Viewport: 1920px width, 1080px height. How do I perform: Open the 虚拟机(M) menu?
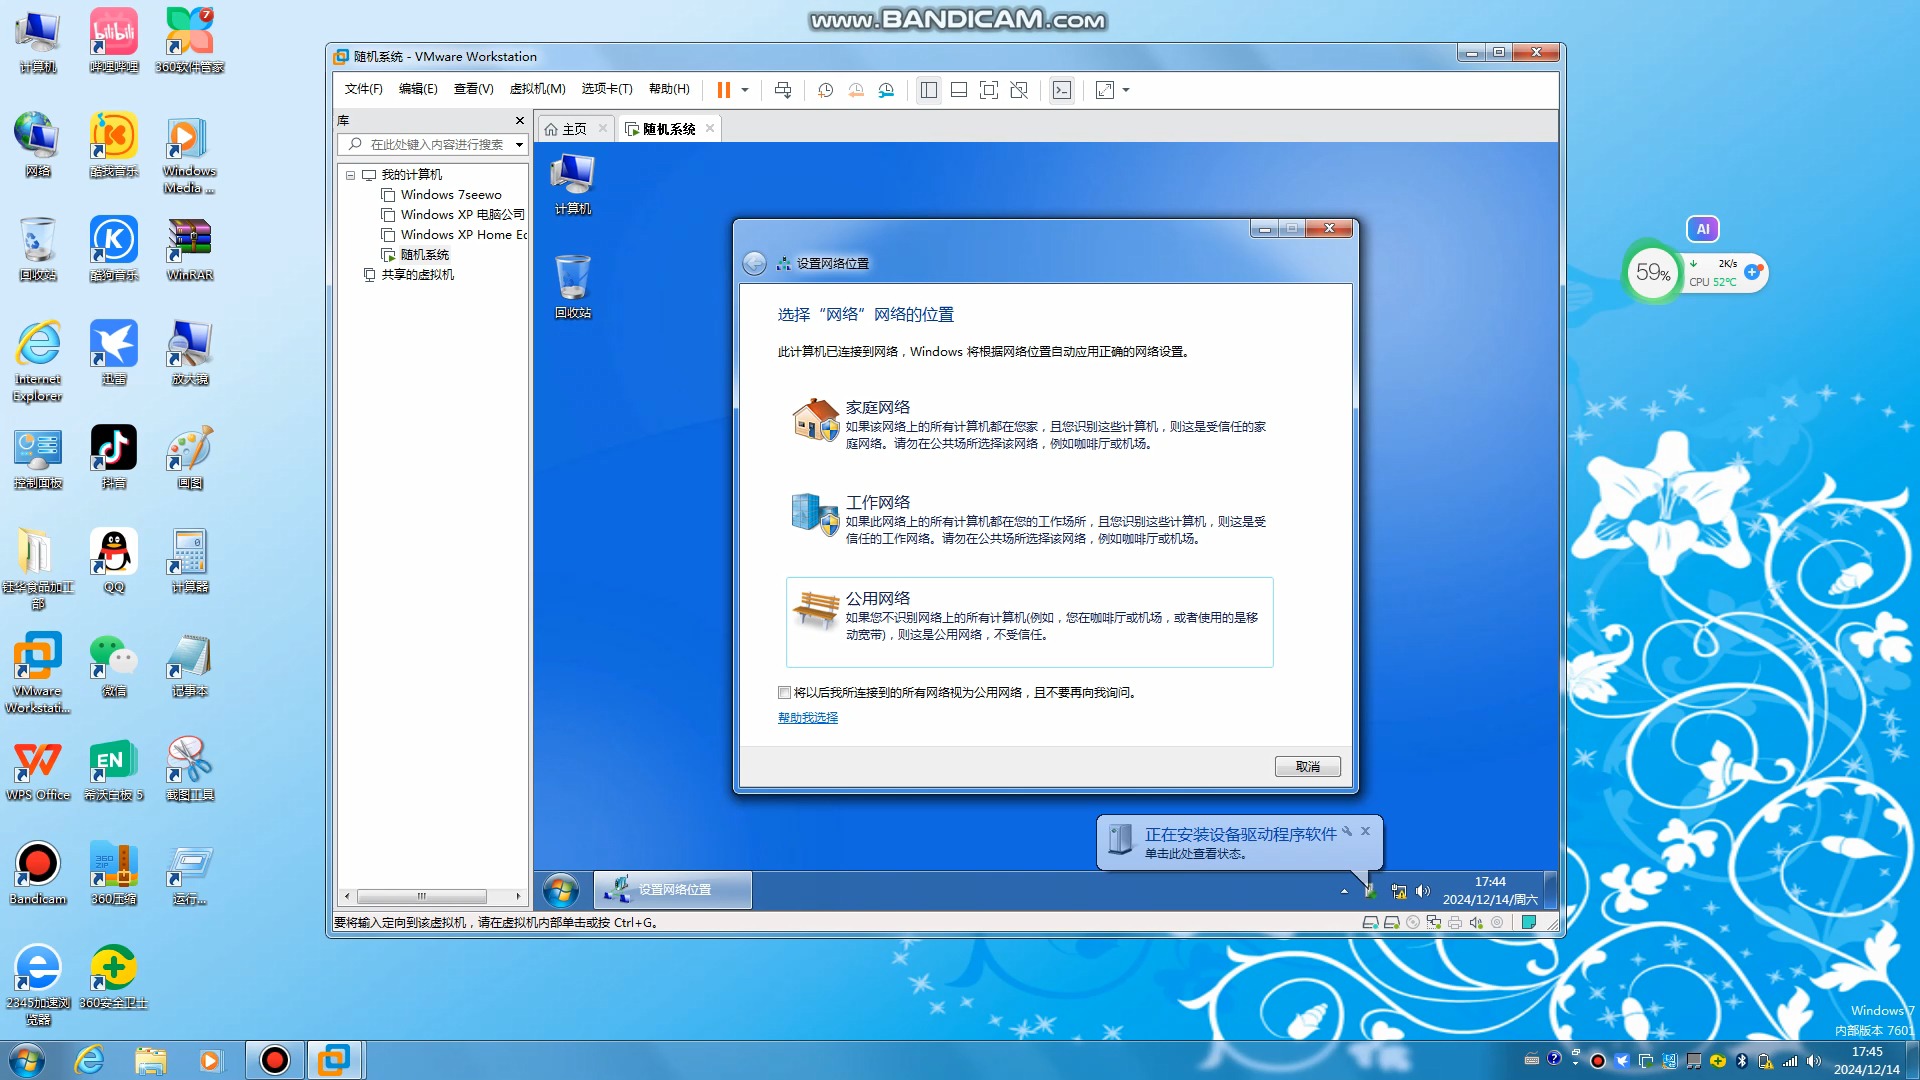click(538, 89)
